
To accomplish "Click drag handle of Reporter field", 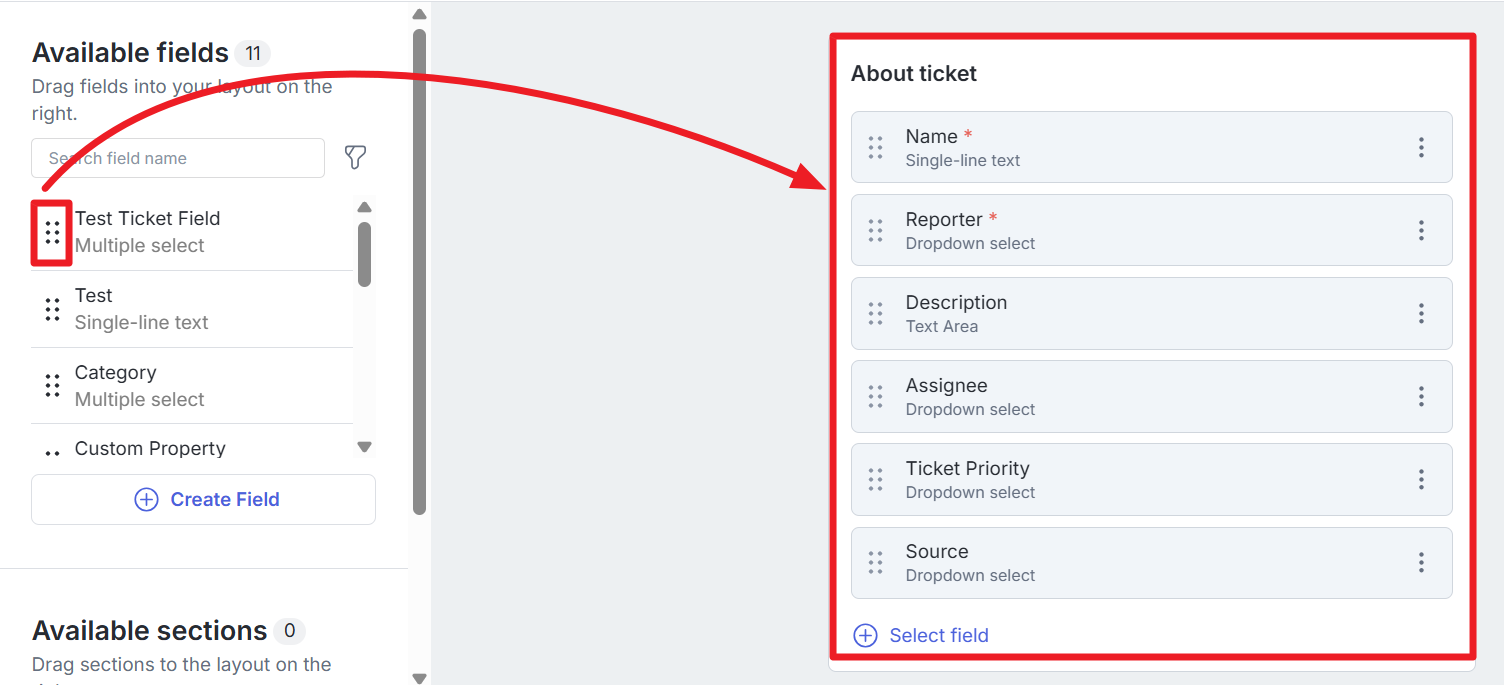I will click(x=876, y=231).
